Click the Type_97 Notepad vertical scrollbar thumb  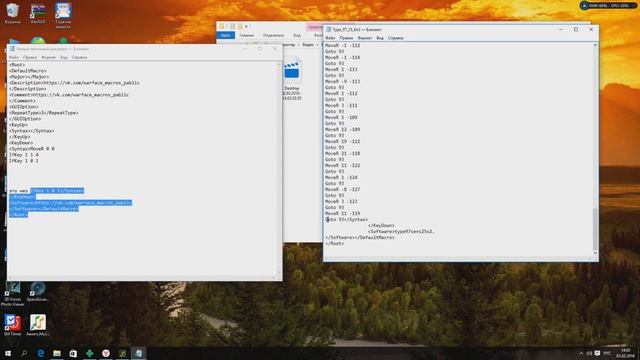(x=595, y=229)
